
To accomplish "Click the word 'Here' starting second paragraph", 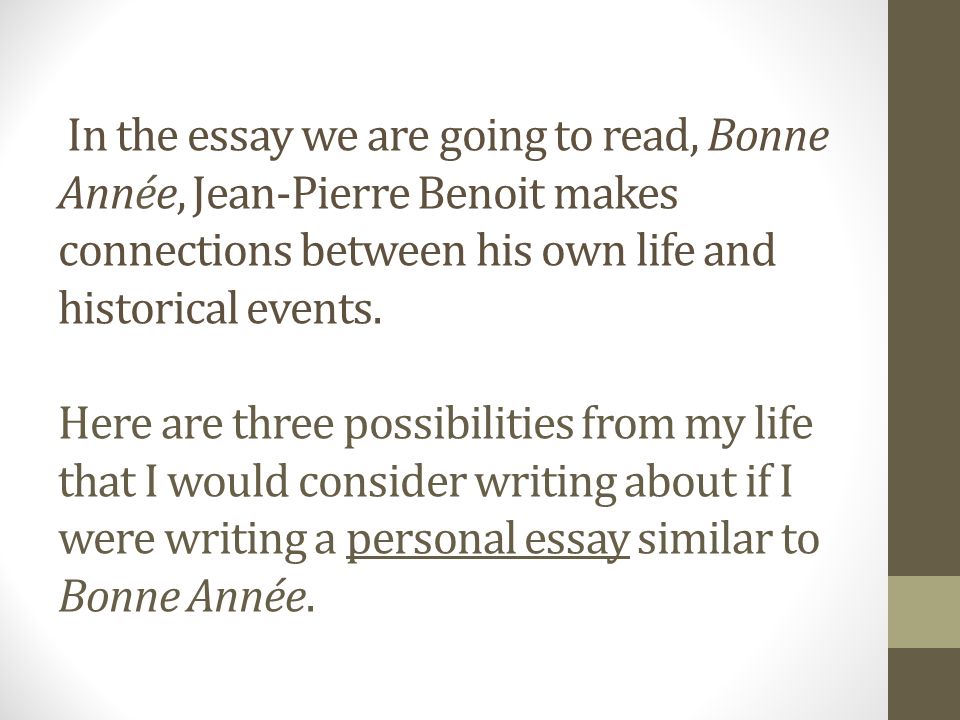I will (105, 422).
